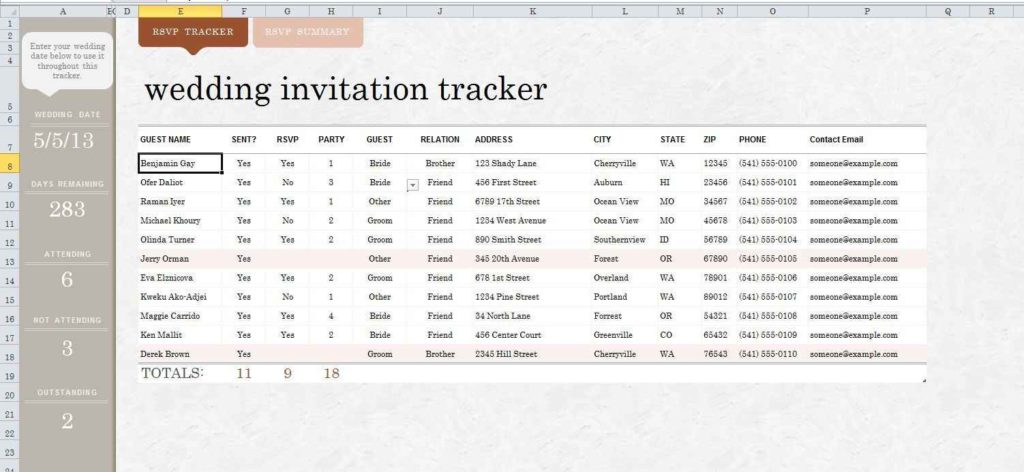The width and height of the screenshot is (1024, 472).
Task: Click the attending count 6
Action: [67, 280]
